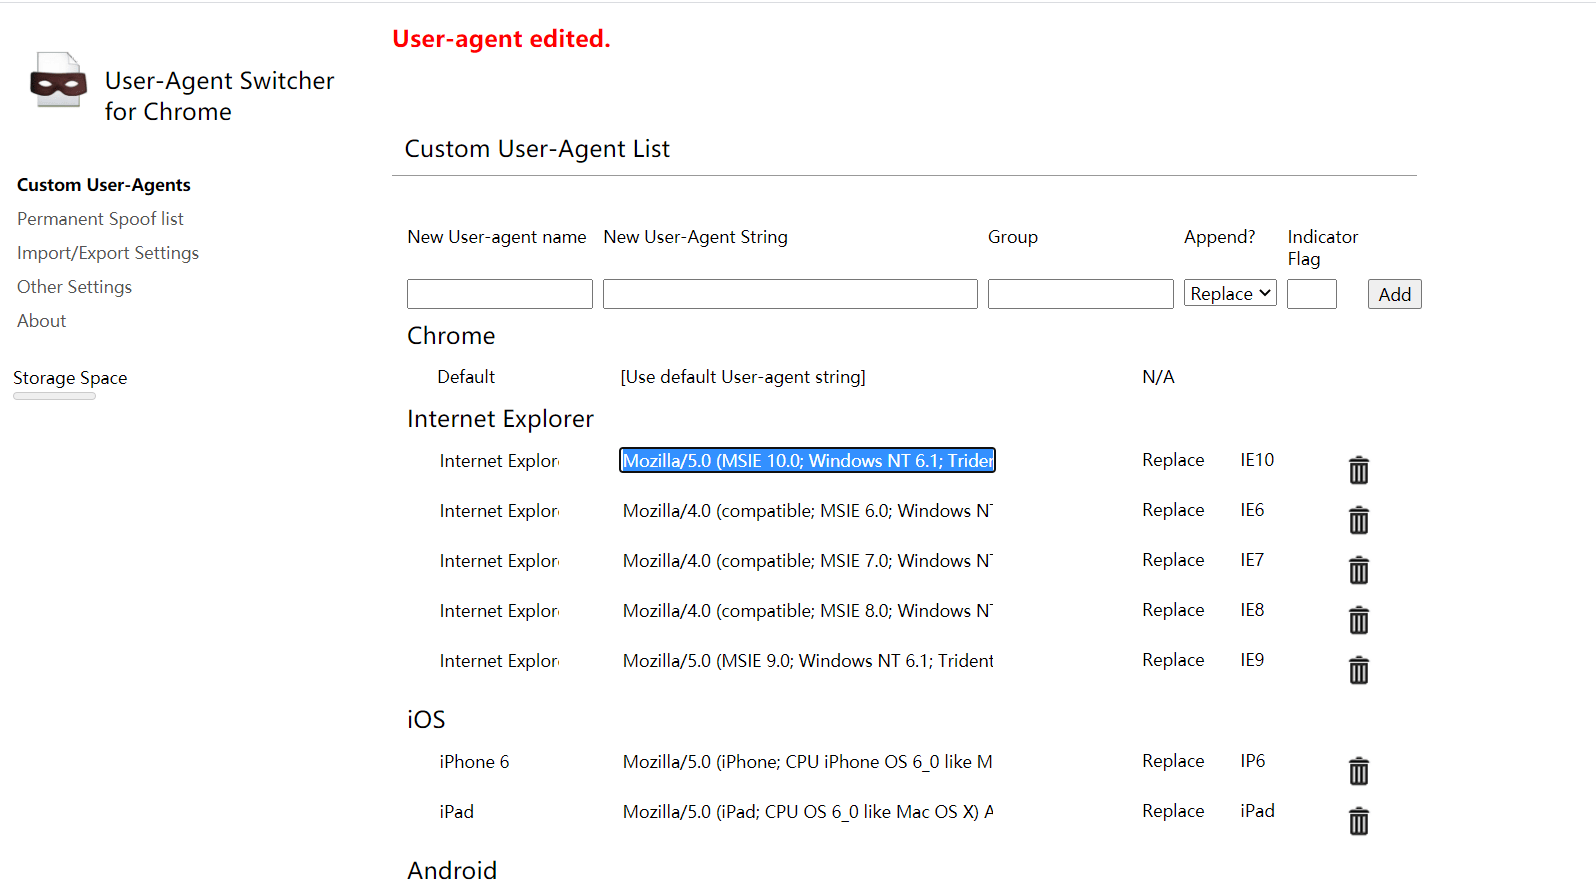Open the About page
The width and height of the screenshot is (1596, 891).
coord(41,321)
